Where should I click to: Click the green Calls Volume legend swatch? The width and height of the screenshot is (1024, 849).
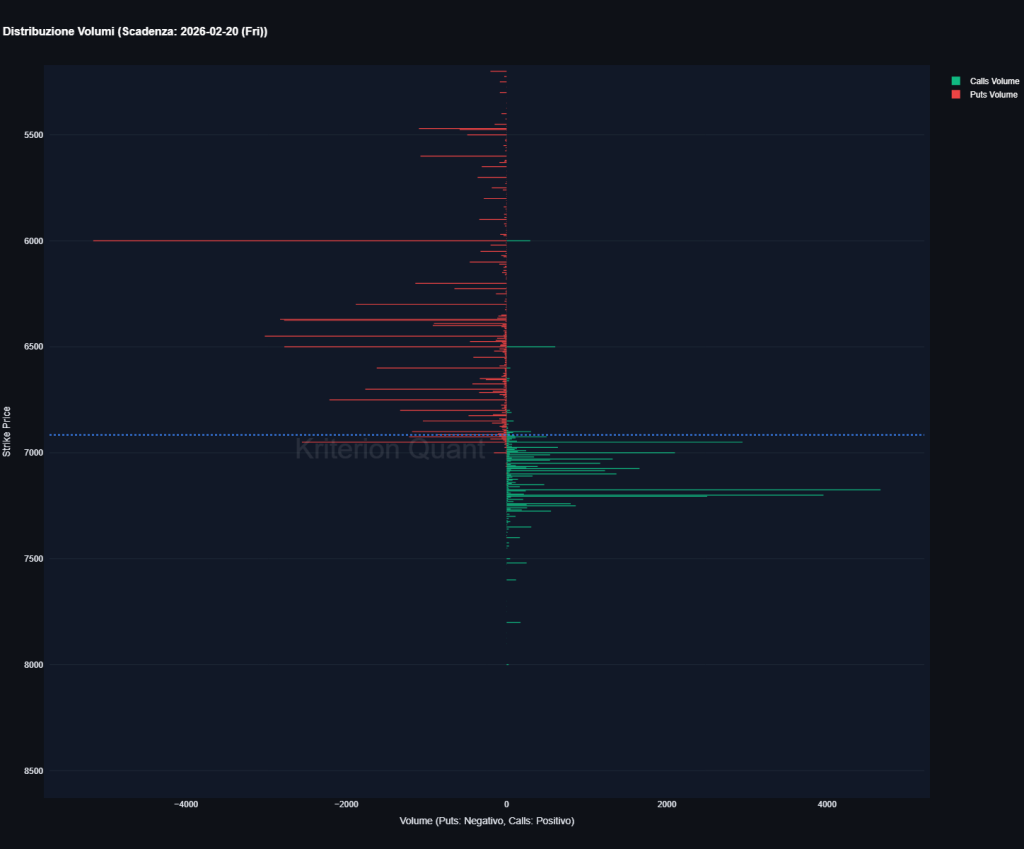(957, 80)
